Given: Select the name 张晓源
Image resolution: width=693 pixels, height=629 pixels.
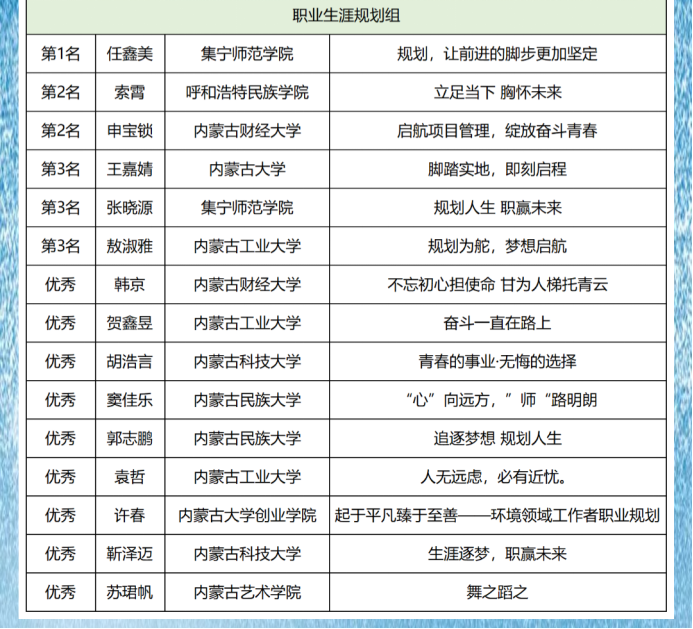Looking at the screenshot, I should point(130,208).
